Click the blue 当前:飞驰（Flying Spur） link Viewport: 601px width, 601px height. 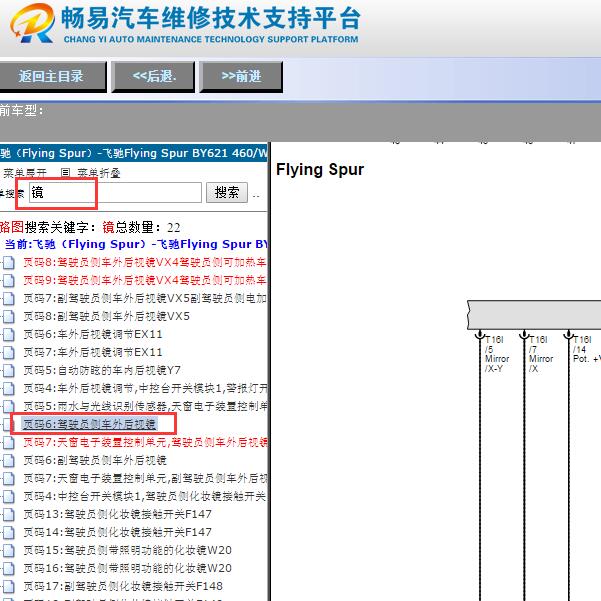[136, 244]
